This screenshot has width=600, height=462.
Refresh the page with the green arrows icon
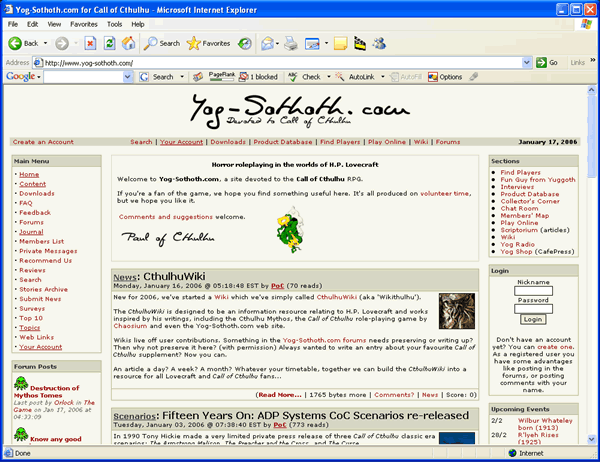pos(110,43)
